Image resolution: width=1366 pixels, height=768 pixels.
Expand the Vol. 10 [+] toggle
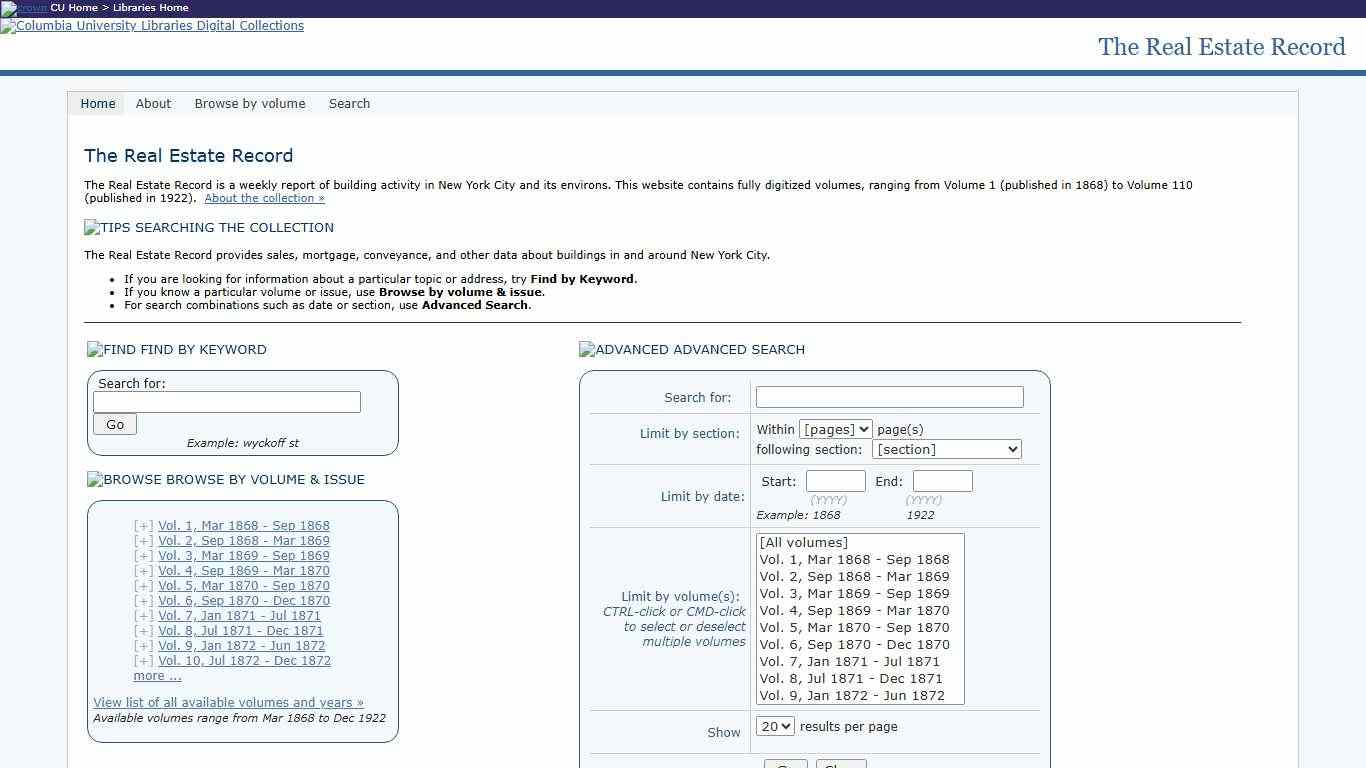(144, 661)
